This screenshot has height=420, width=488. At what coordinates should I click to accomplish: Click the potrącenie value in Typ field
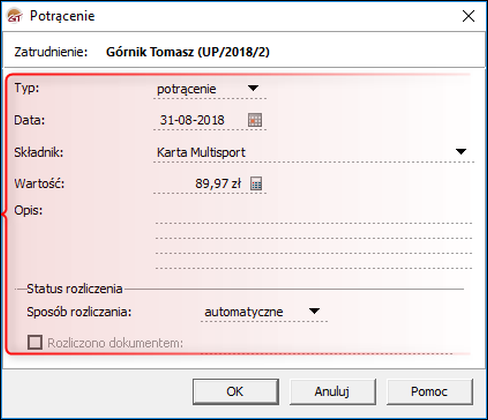click(x=186, y=89)
